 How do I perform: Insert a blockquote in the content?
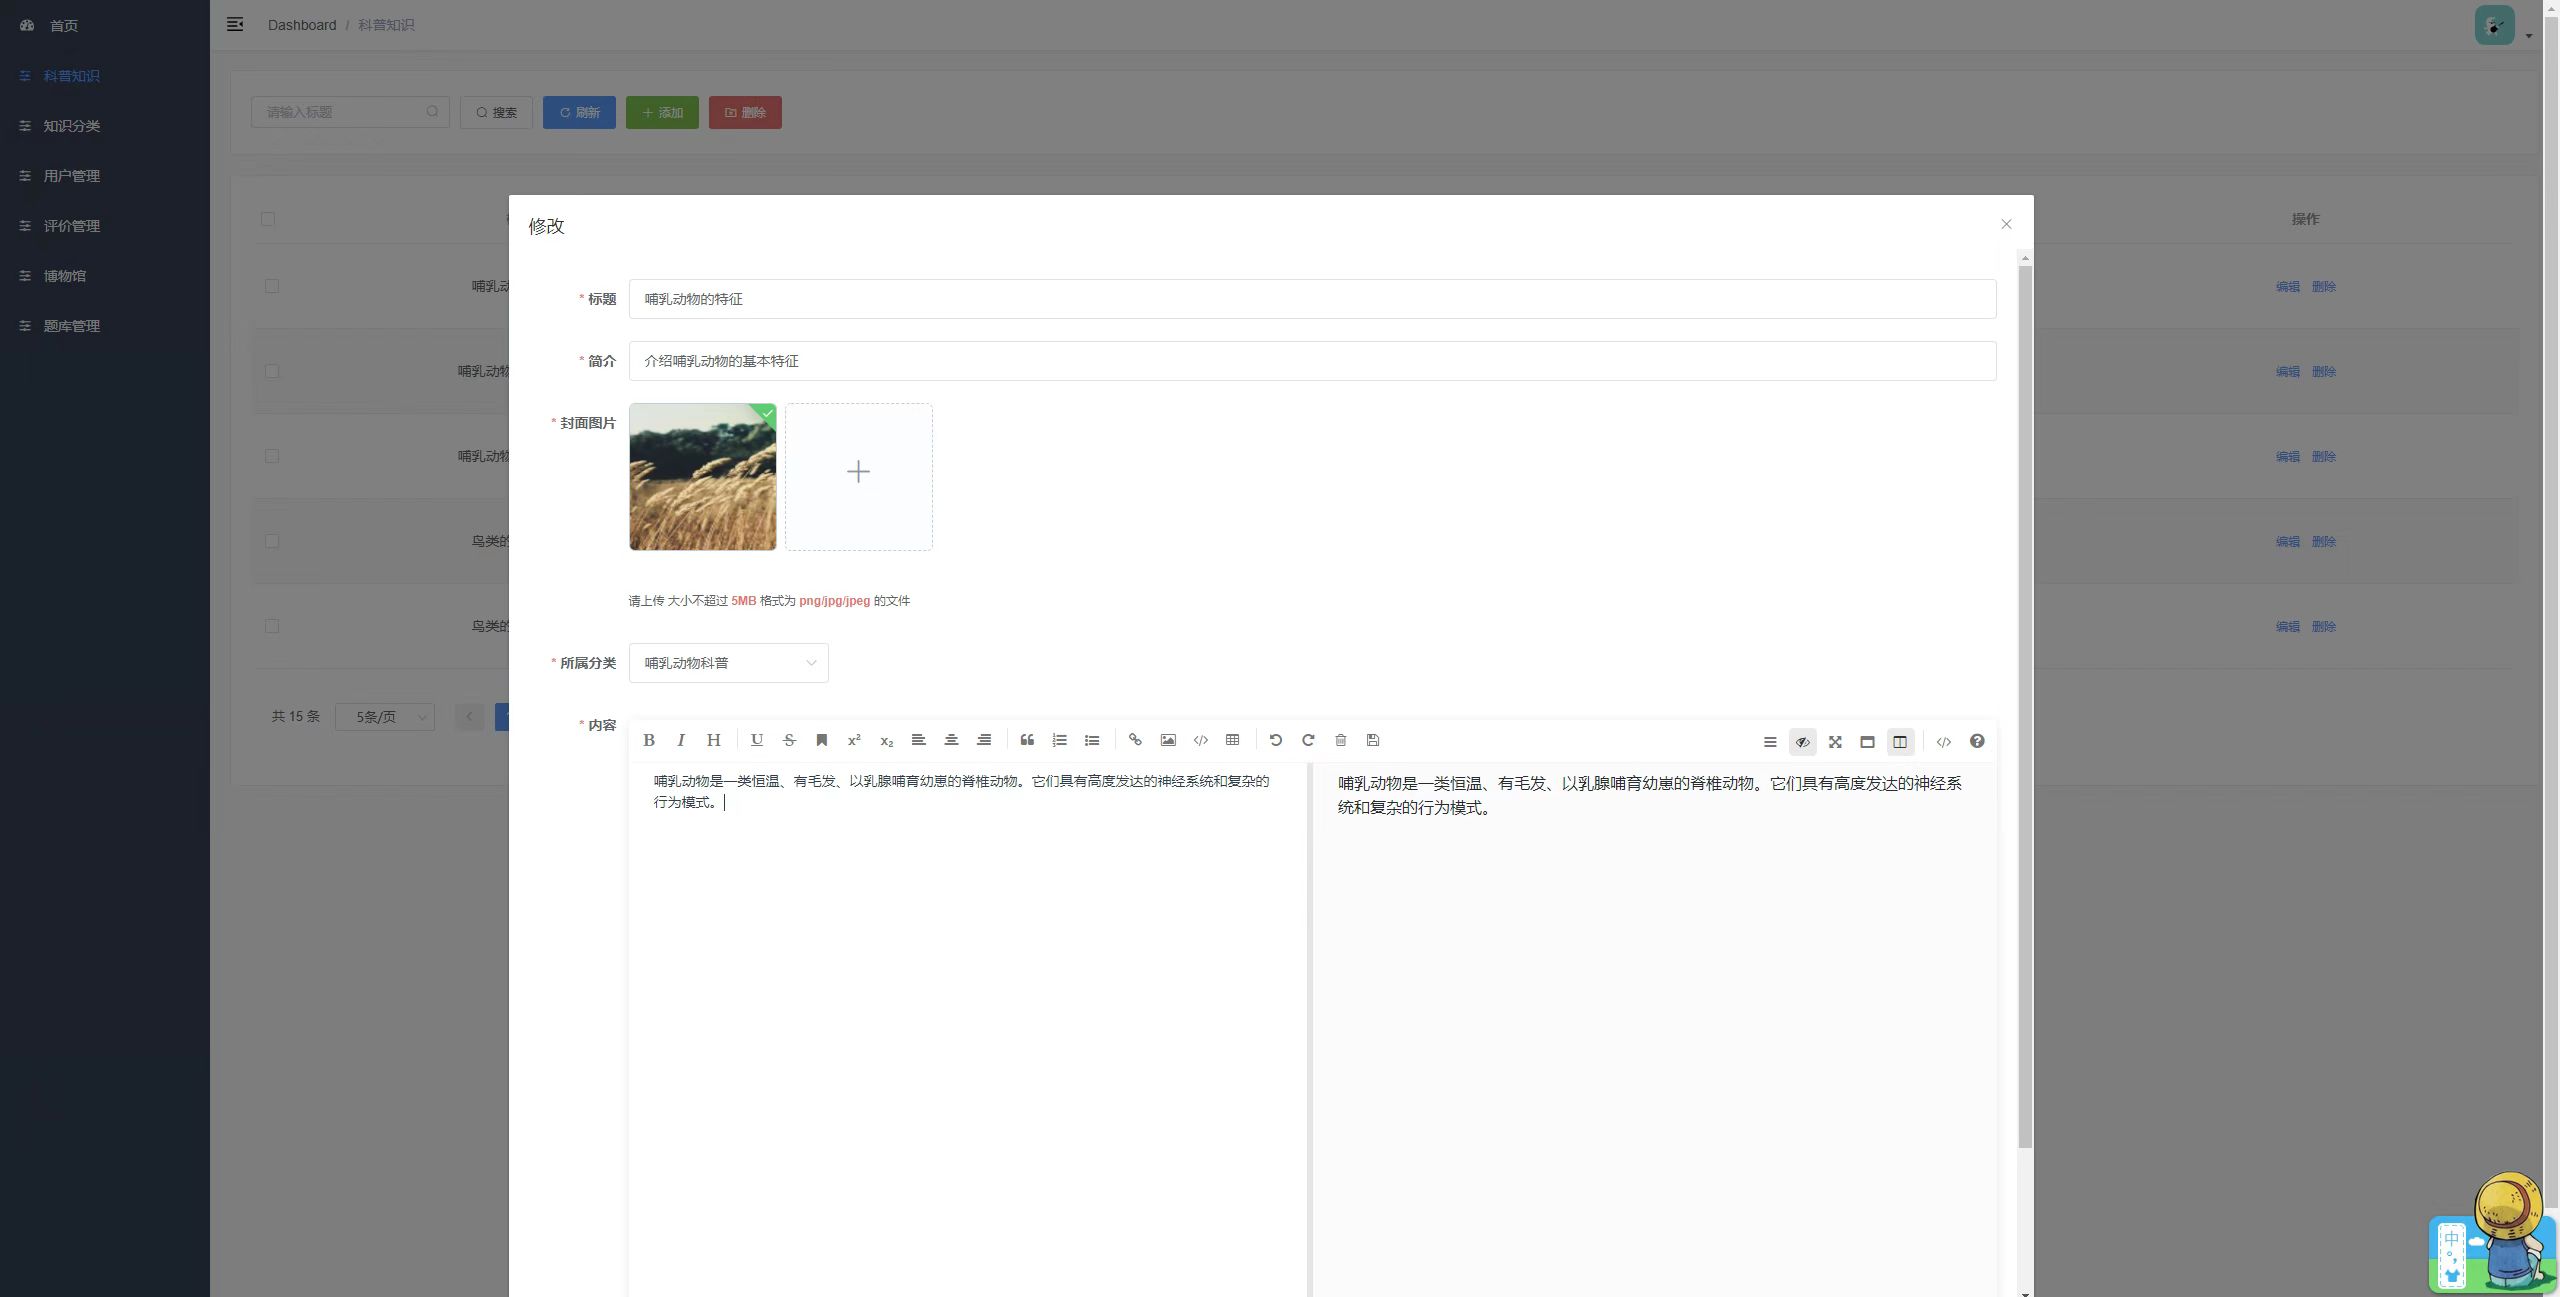pos(1027,741)
